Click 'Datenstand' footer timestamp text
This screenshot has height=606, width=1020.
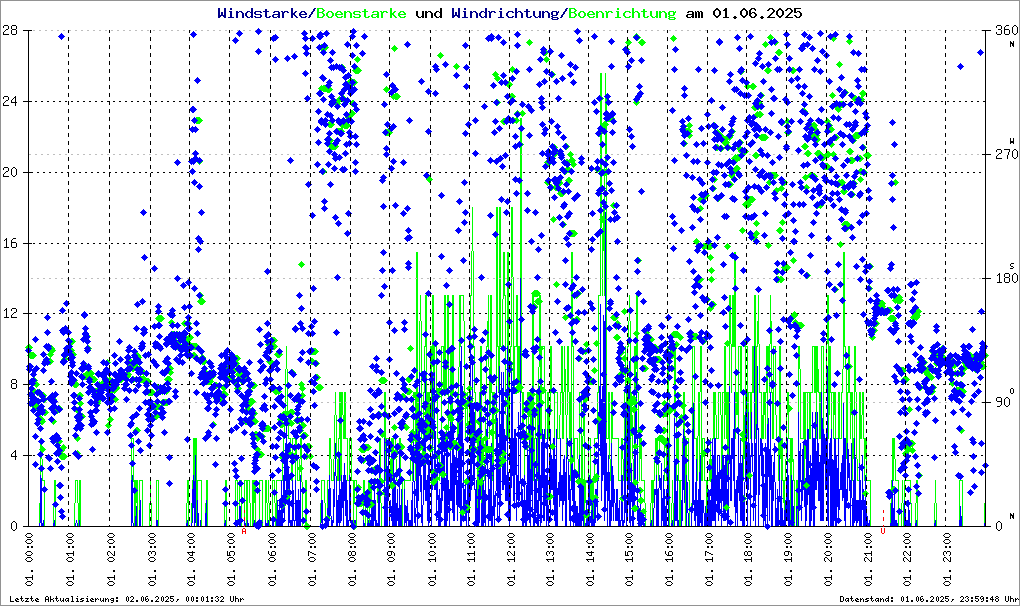coord(929,599)
